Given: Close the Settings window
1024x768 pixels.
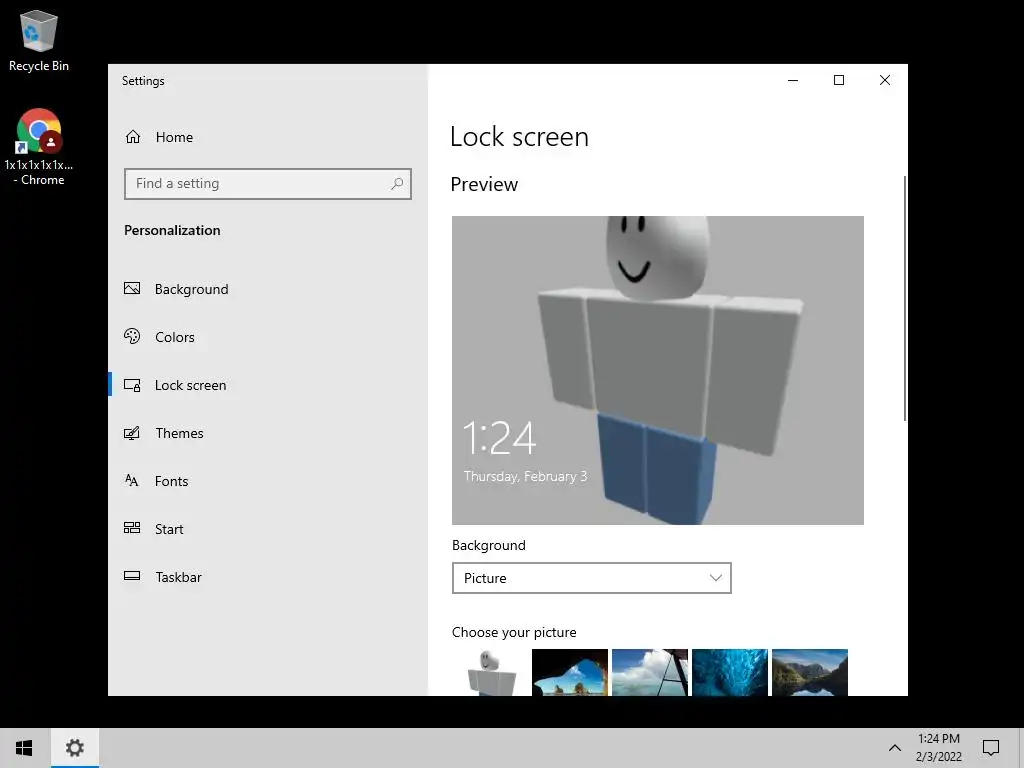Looking at the screenshot, I should [885, 80].
